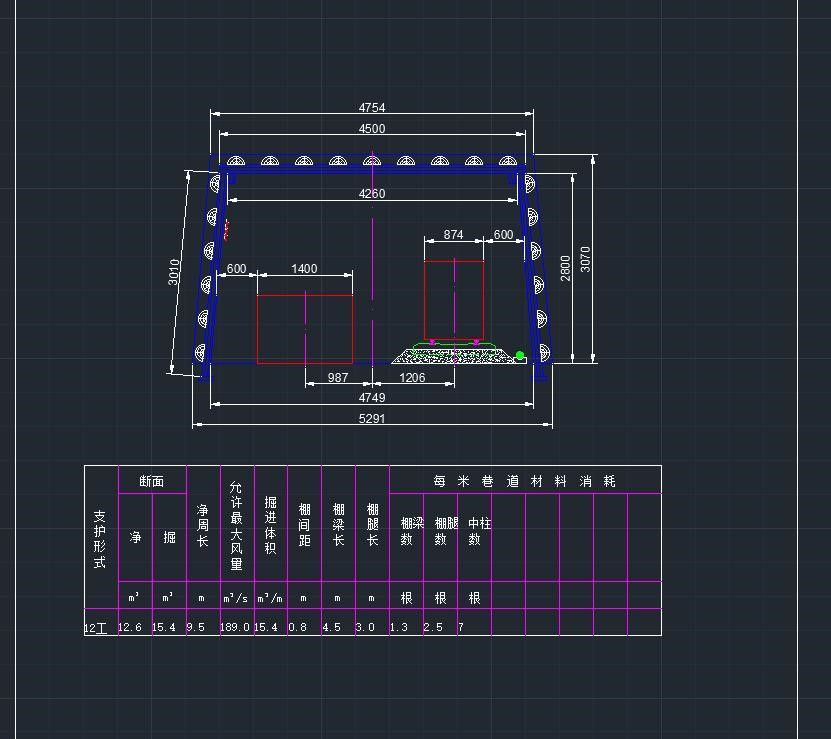Select the 12工 table row label
831x739 pixels.
click(96, 628)
